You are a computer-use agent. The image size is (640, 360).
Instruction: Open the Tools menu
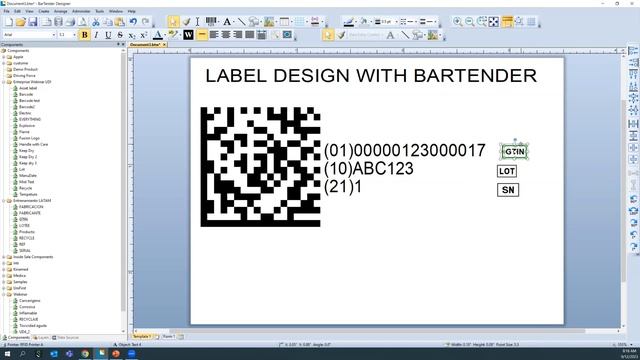click(x=100, y=11)
